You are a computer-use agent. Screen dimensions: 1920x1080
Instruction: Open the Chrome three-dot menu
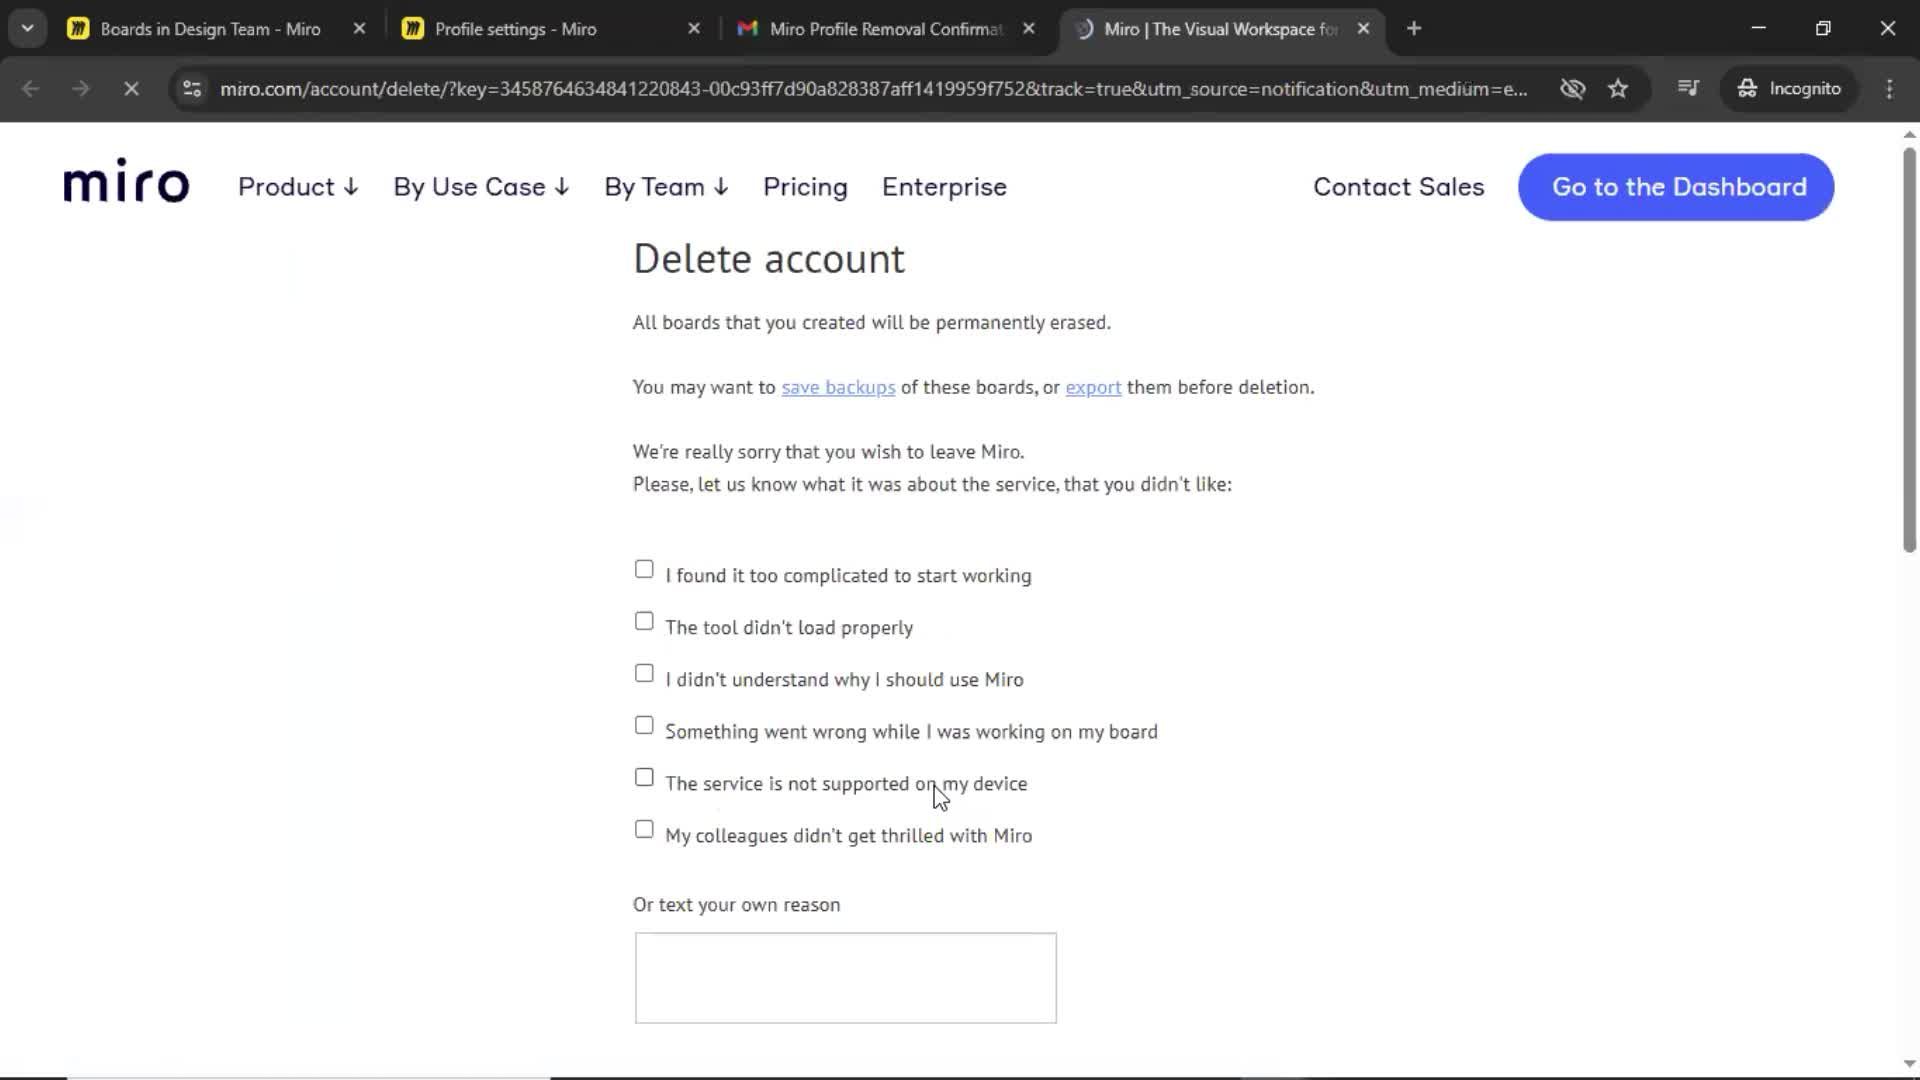click(1889, 89)
